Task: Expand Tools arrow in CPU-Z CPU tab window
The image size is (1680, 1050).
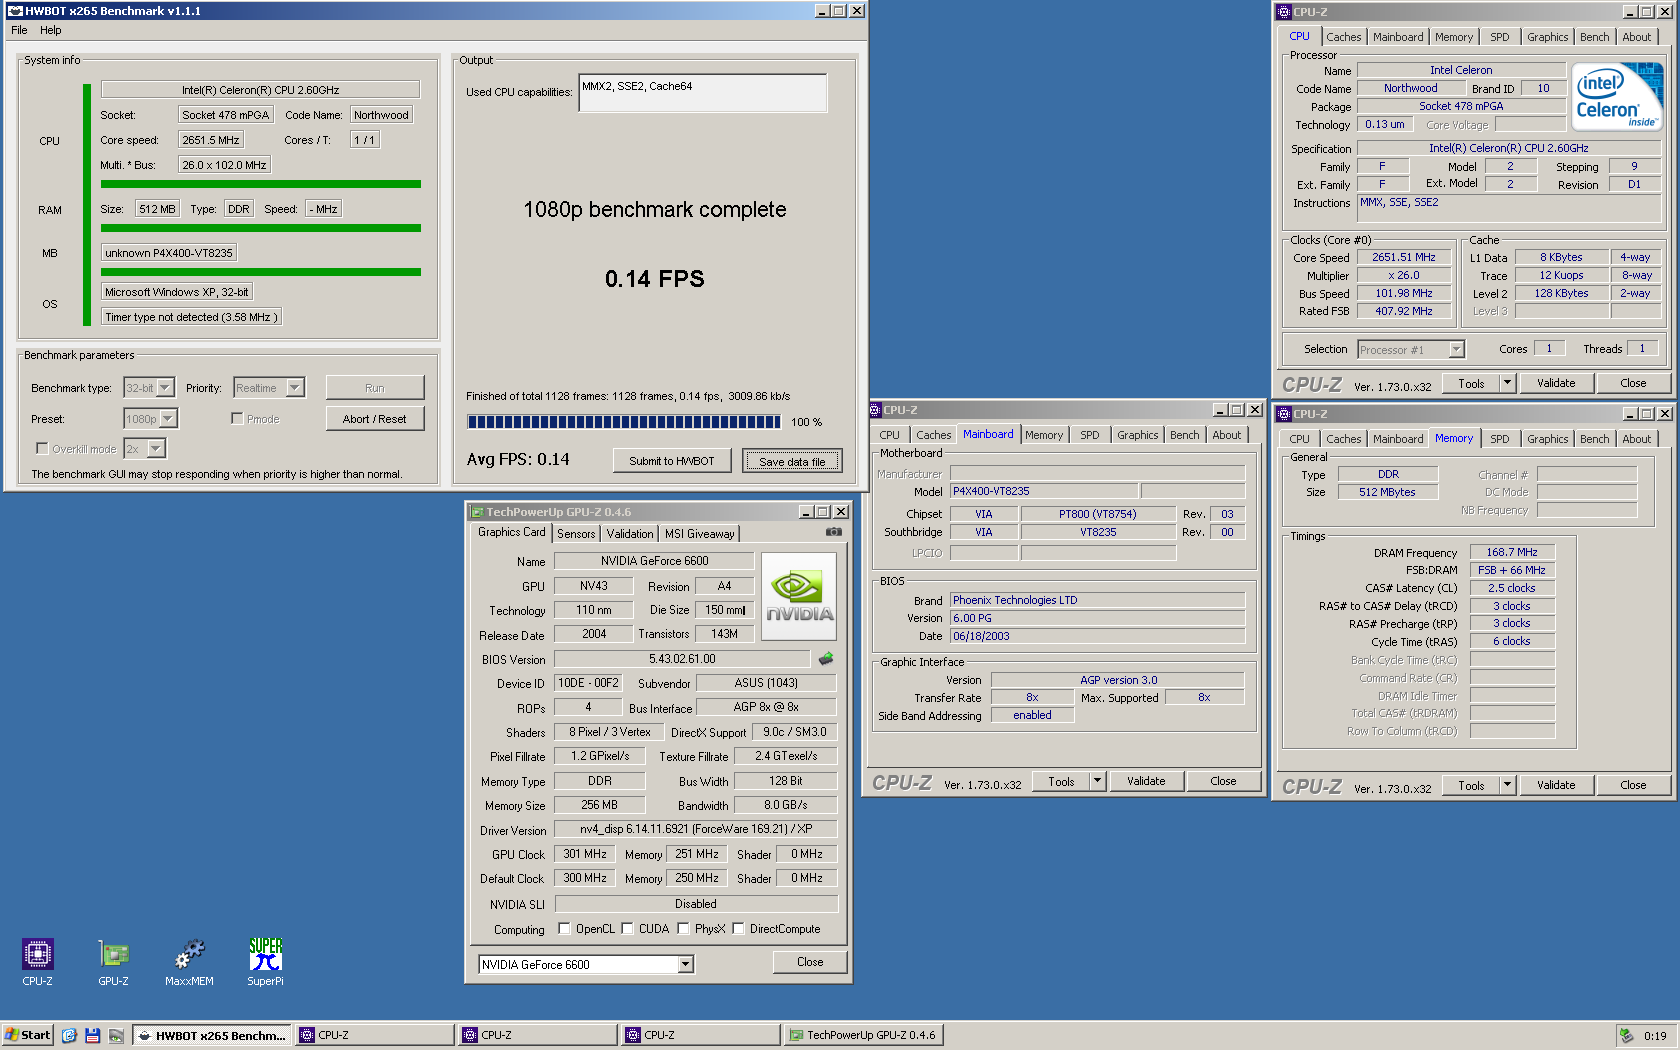Action: (x=1508, y=383)
